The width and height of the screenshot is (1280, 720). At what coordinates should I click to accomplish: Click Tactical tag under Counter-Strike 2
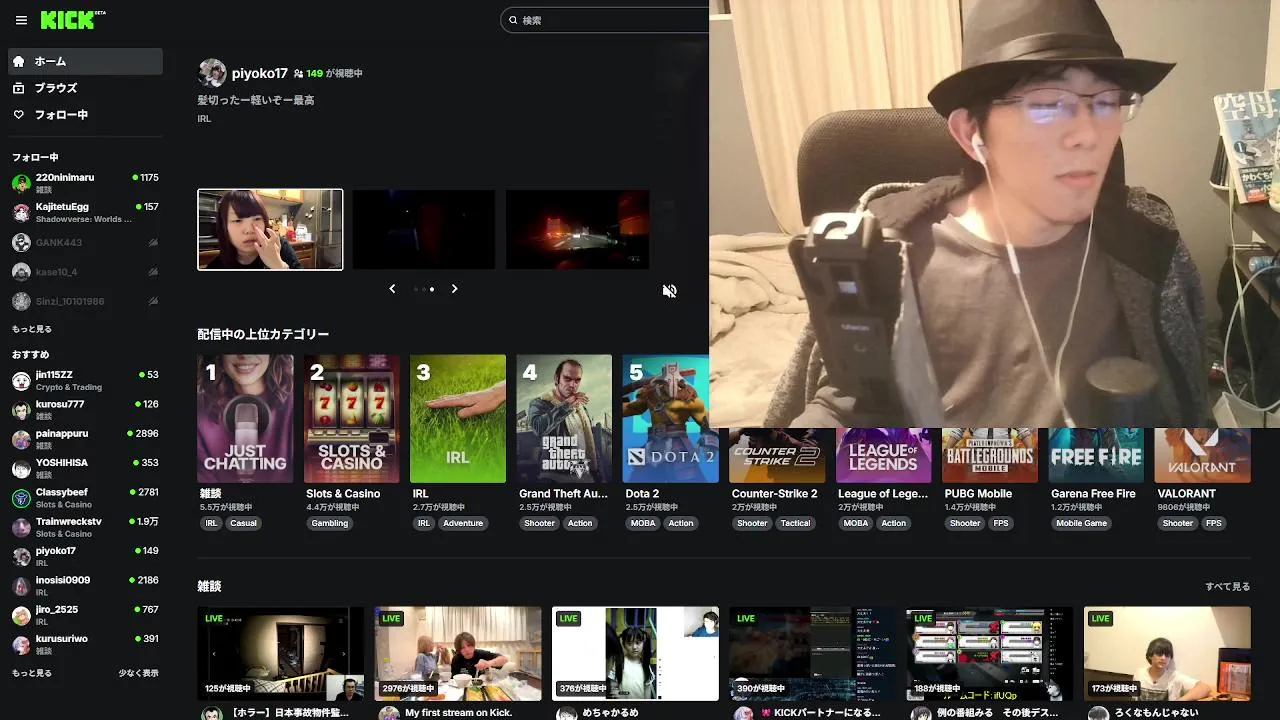point(796,523)
